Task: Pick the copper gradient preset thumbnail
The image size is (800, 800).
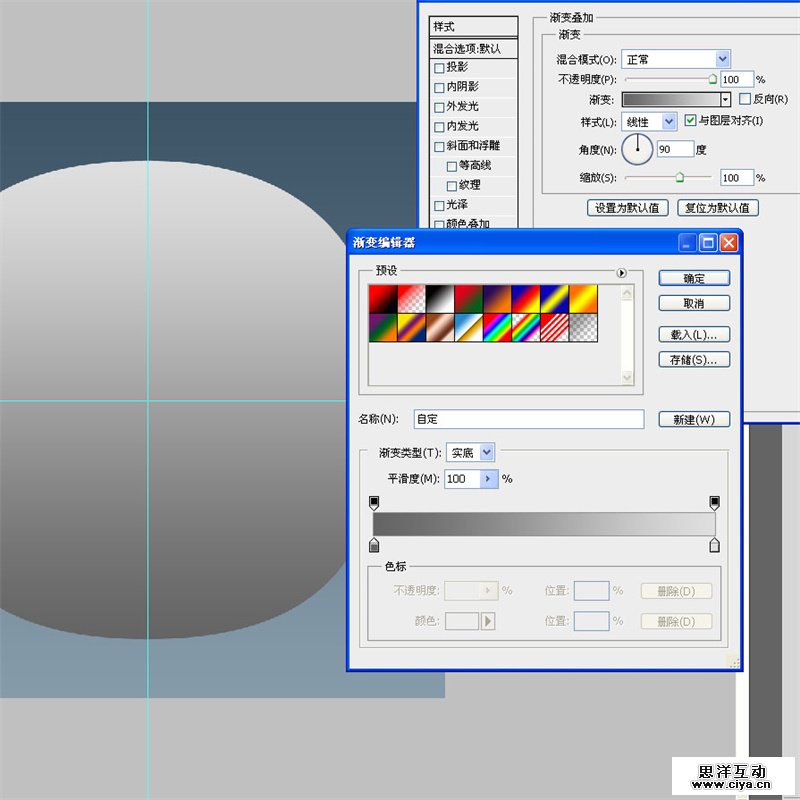Action: click(x=440, y=327)
